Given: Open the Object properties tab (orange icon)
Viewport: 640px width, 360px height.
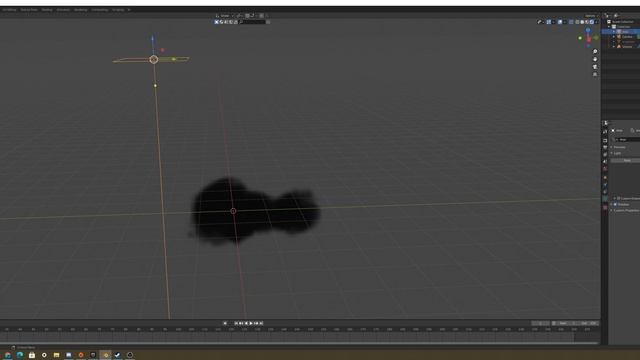Looking at the screenshot, I should [605, 178].
